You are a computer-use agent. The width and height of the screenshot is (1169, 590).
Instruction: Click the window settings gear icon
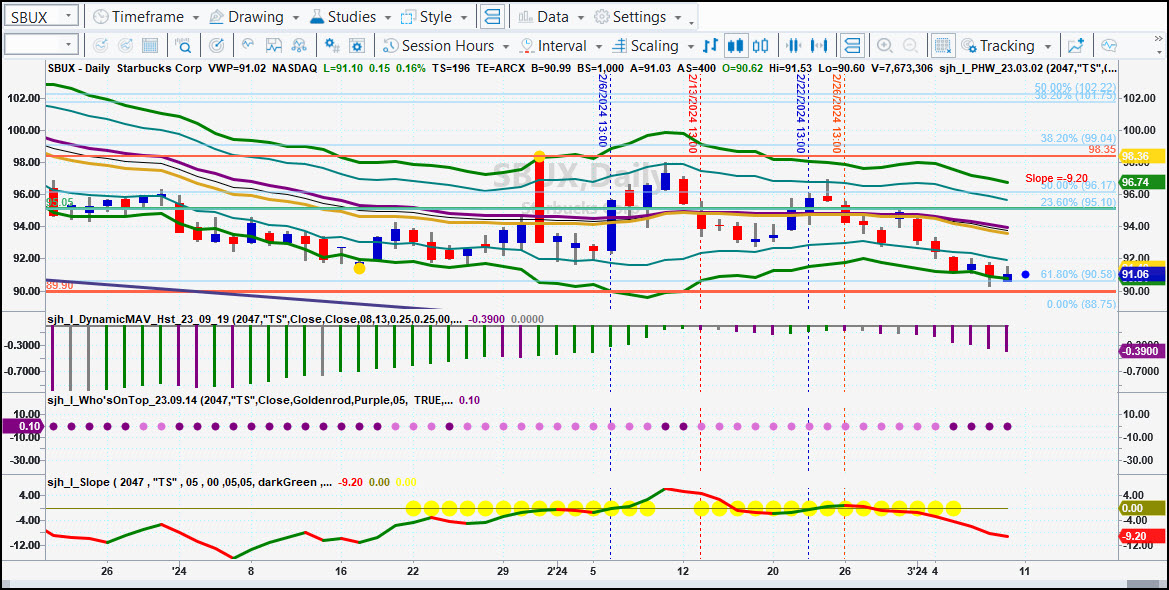[x=357, y=45]
